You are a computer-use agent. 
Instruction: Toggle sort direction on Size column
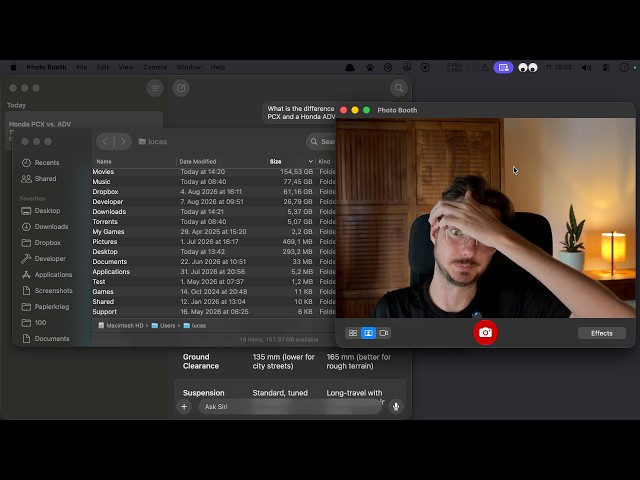tap(291, 162)
